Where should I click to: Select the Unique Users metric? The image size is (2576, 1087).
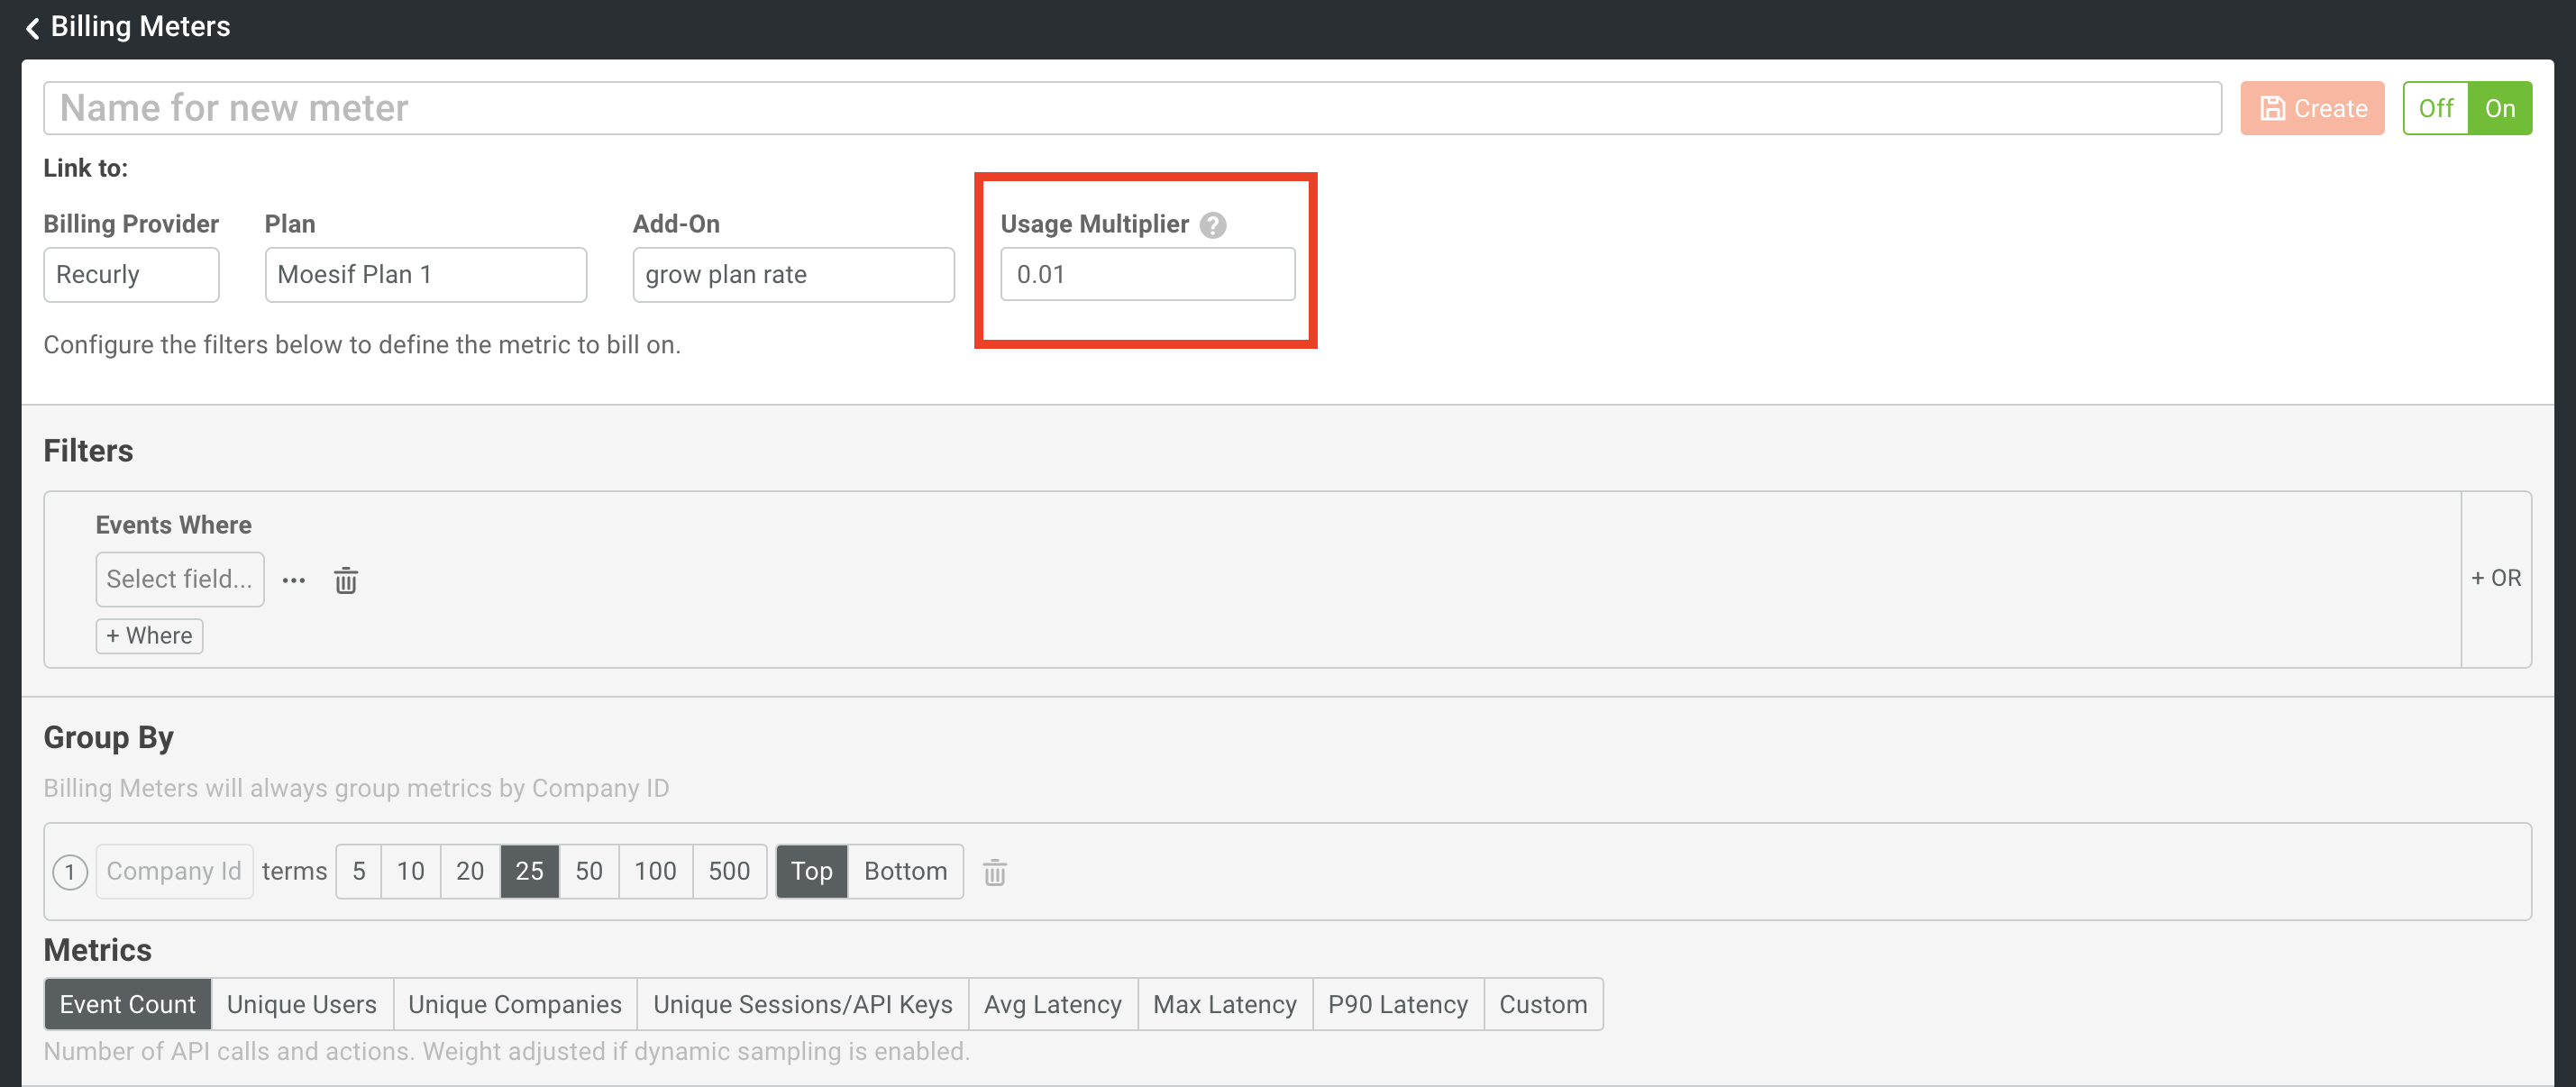tap(302, 1004)
